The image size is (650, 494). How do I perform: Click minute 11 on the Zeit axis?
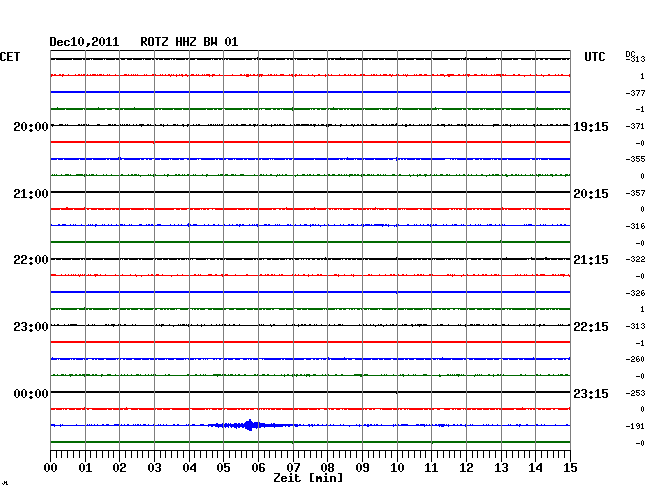(431, 468)
